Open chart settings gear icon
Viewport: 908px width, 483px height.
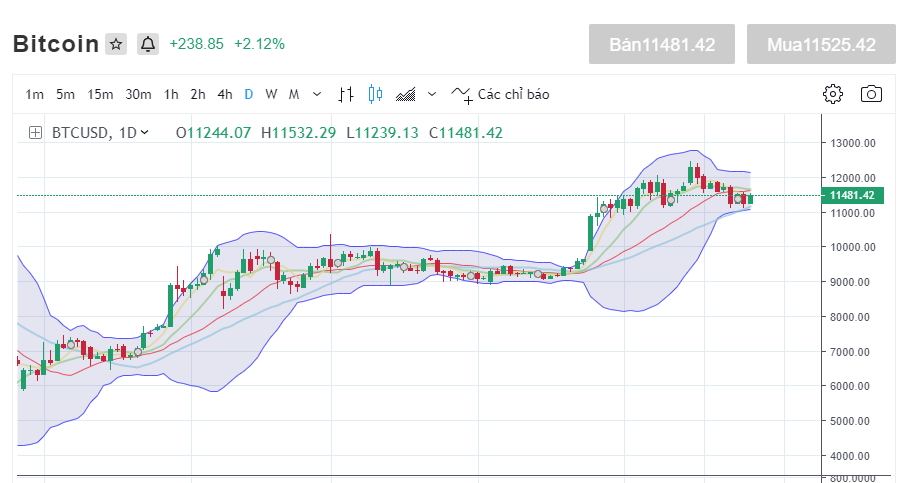tap(832, 94)
